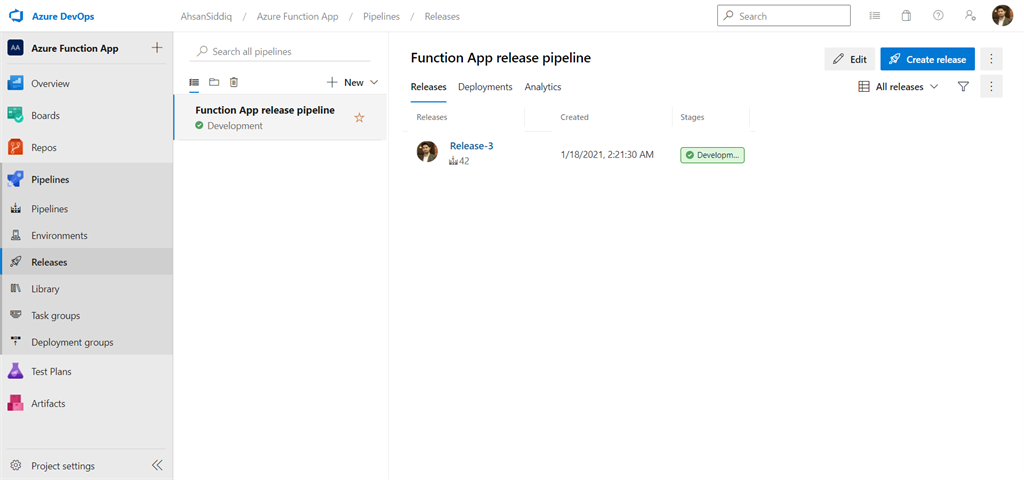Open the Release-3 link

point(472,146)
